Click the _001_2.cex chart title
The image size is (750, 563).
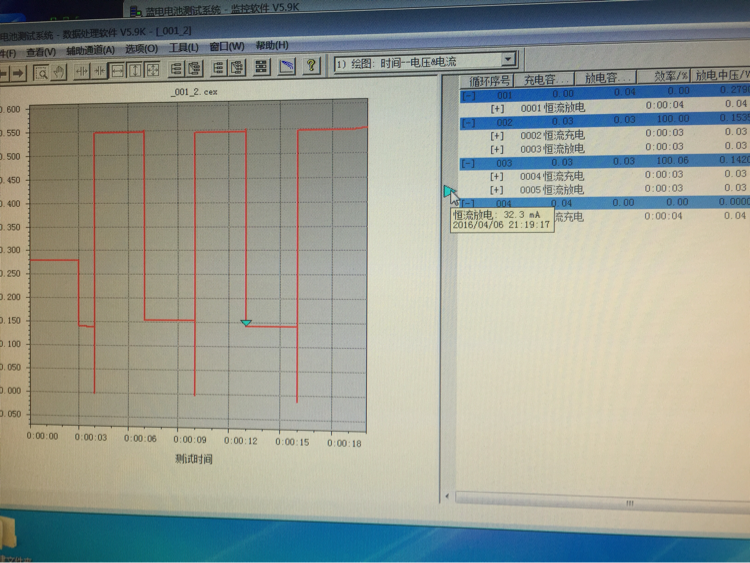[x=194, y=92]
